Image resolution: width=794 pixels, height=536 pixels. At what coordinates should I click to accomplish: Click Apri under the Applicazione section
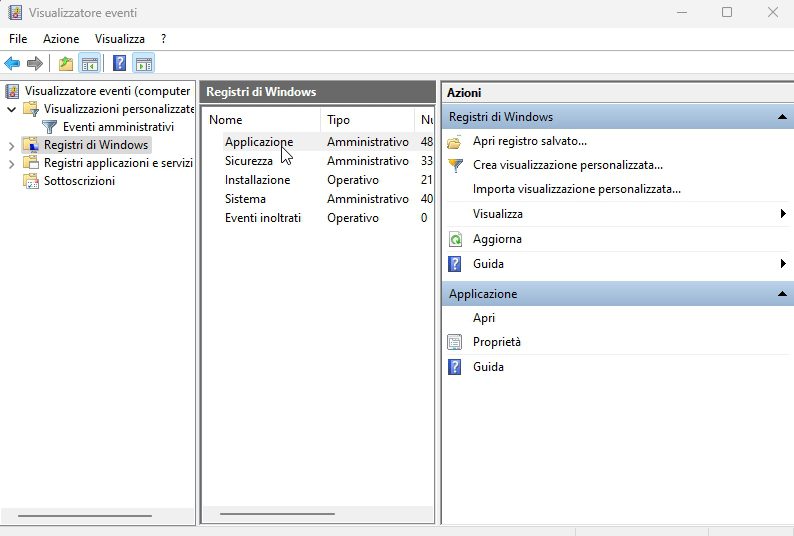[484, 318]
